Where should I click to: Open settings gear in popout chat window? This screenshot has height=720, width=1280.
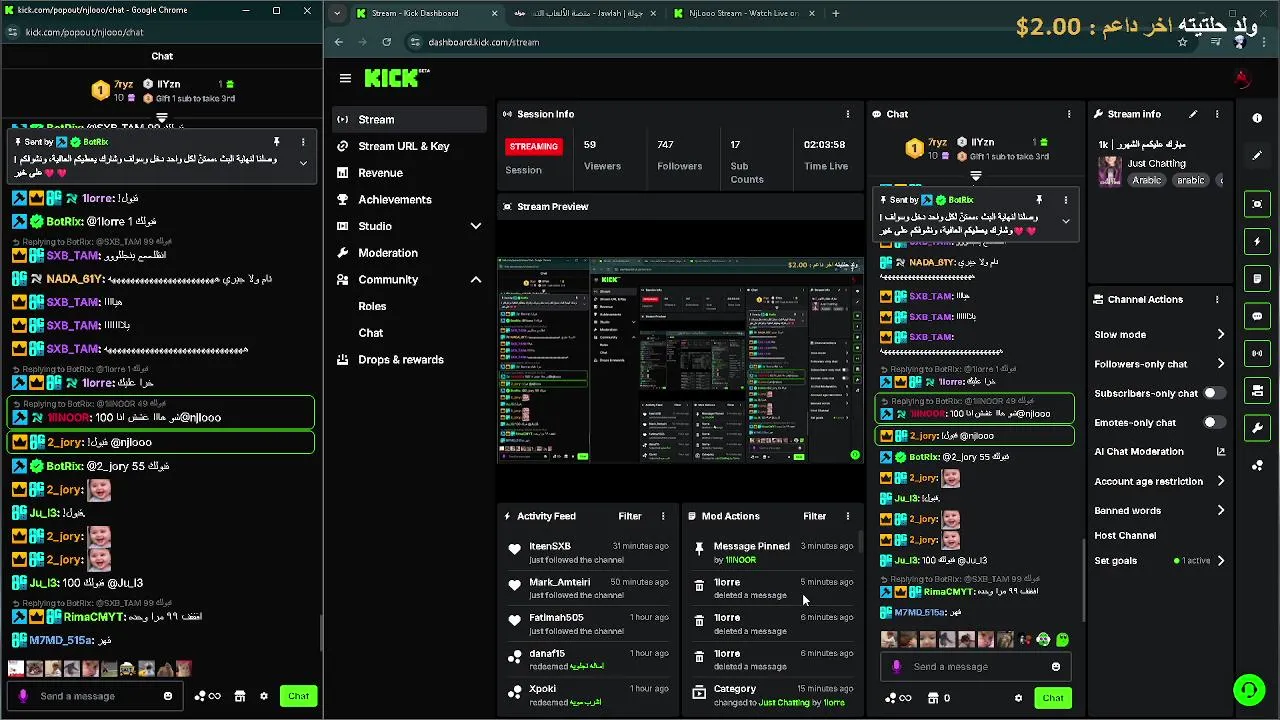tap(264, 696)
